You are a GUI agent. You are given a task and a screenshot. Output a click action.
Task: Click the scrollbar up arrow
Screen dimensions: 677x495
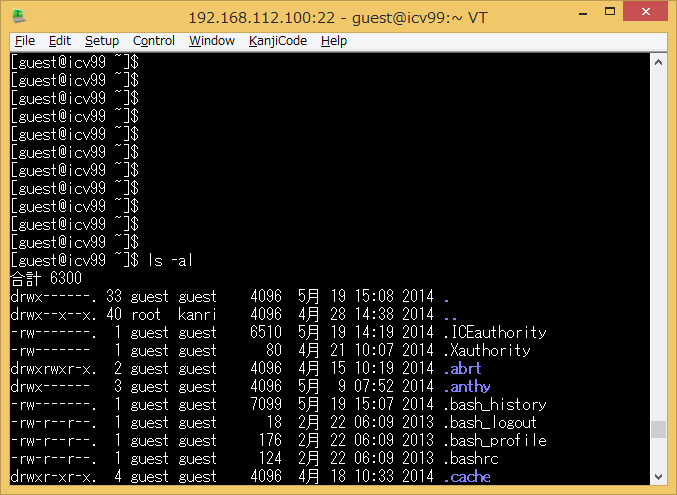658,62
